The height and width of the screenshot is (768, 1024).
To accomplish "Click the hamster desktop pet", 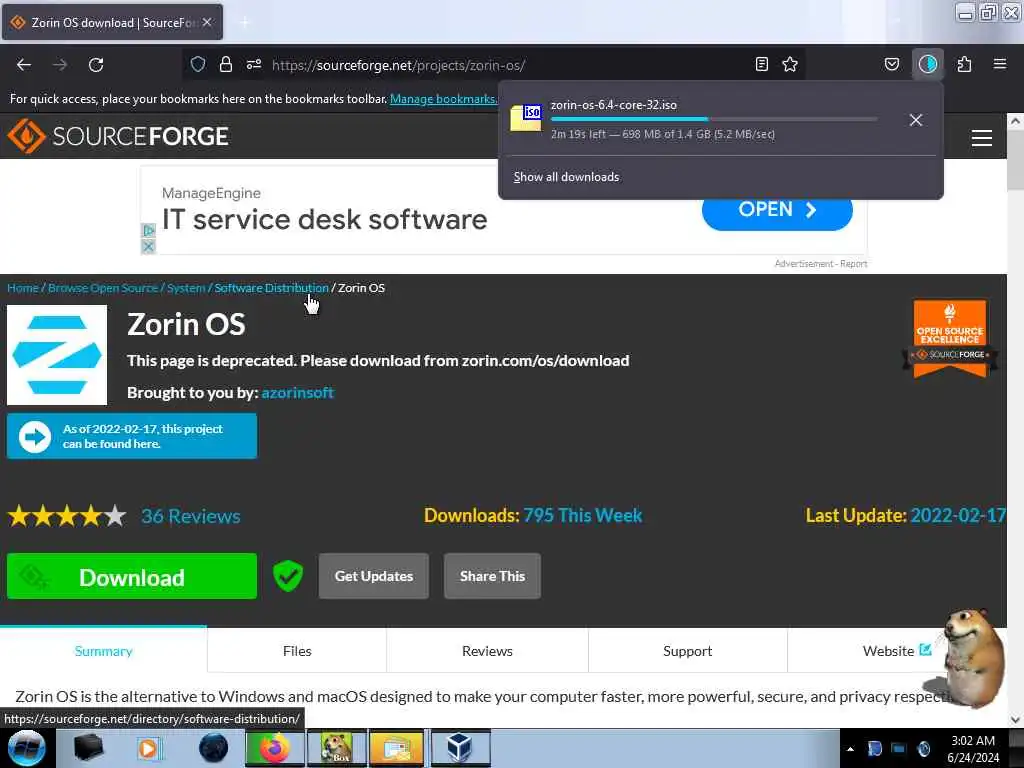I will [x=972, y=657].
